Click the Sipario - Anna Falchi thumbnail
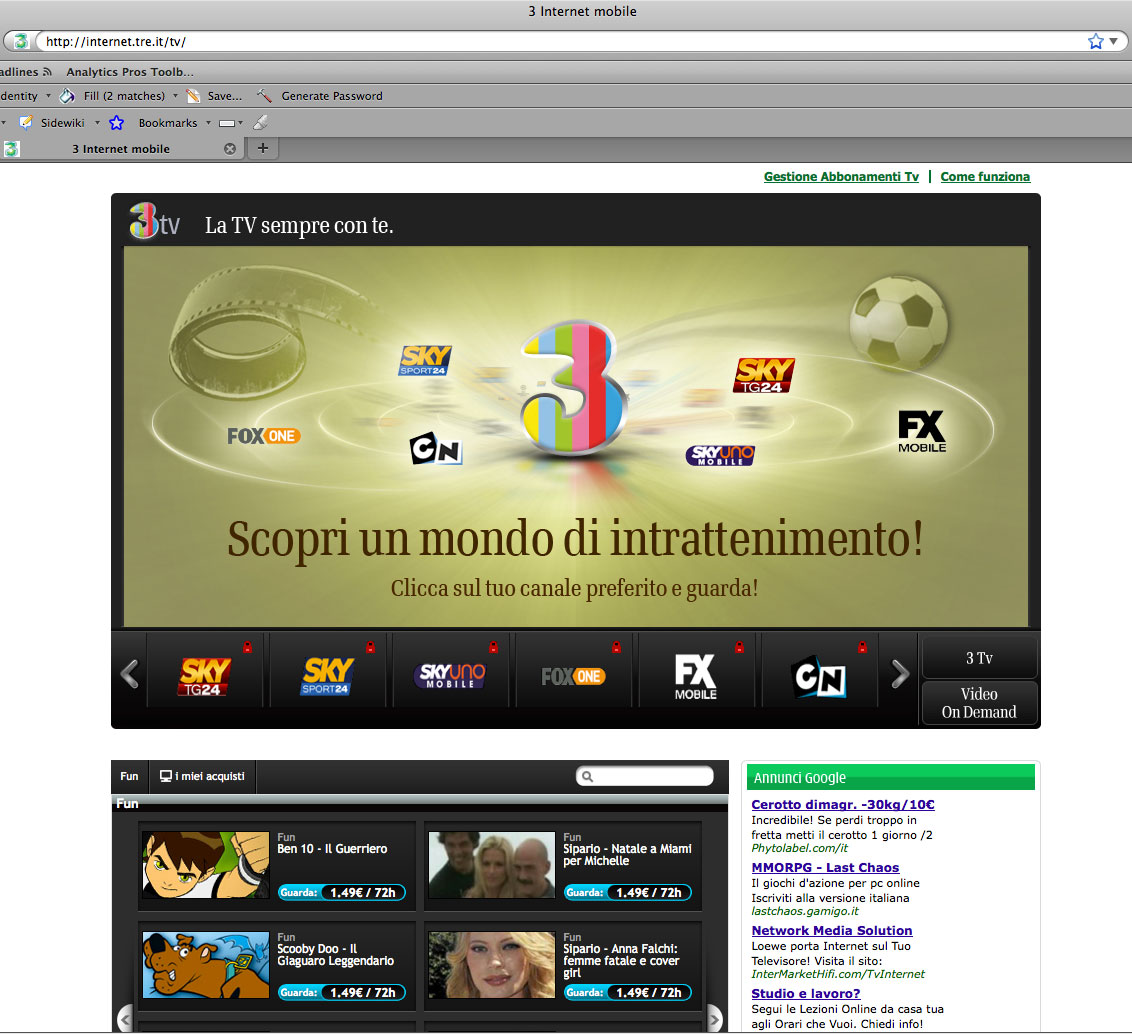 [x=492, y=965]
